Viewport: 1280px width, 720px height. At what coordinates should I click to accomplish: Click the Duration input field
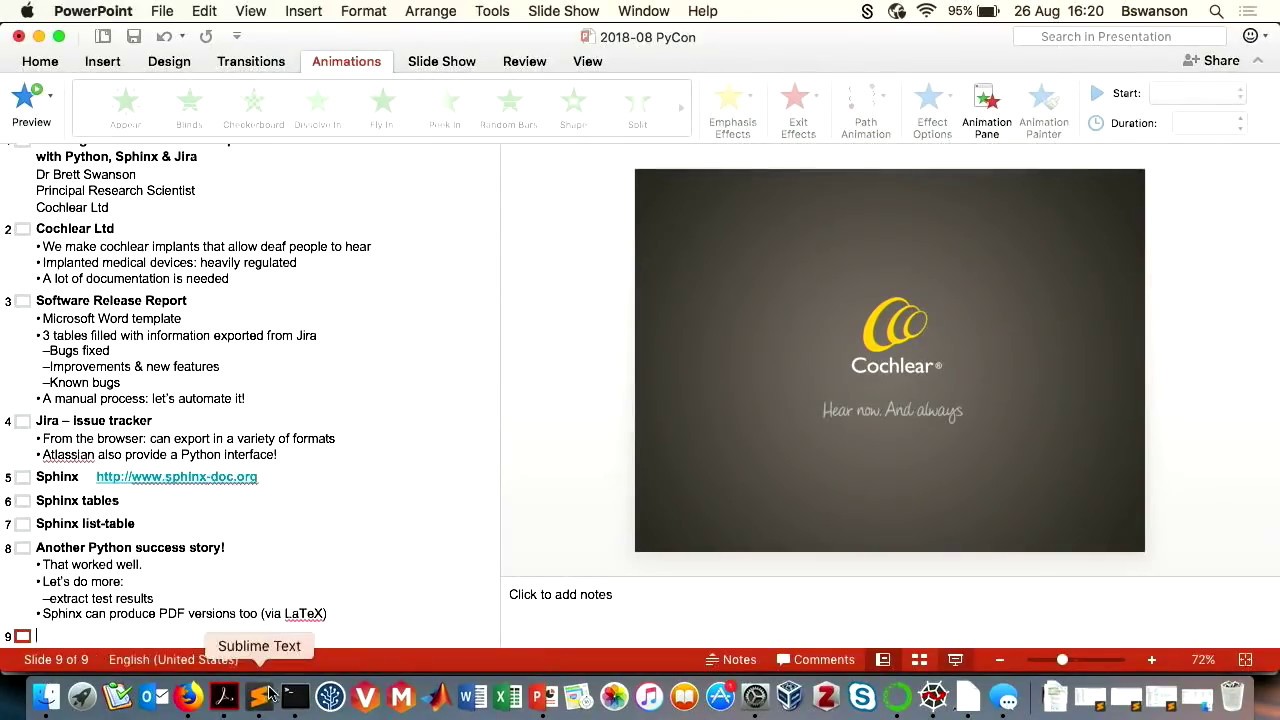pos(1203,123)
